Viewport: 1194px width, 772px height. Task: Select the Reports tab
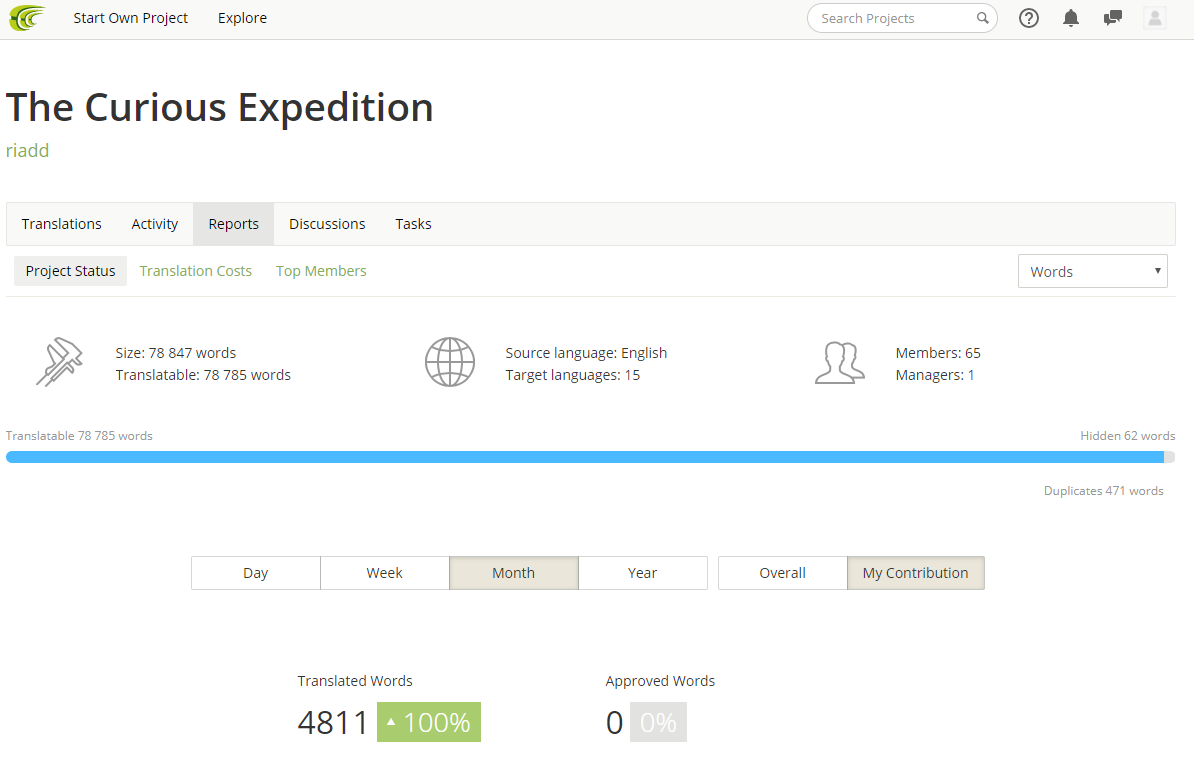(234, 224)
